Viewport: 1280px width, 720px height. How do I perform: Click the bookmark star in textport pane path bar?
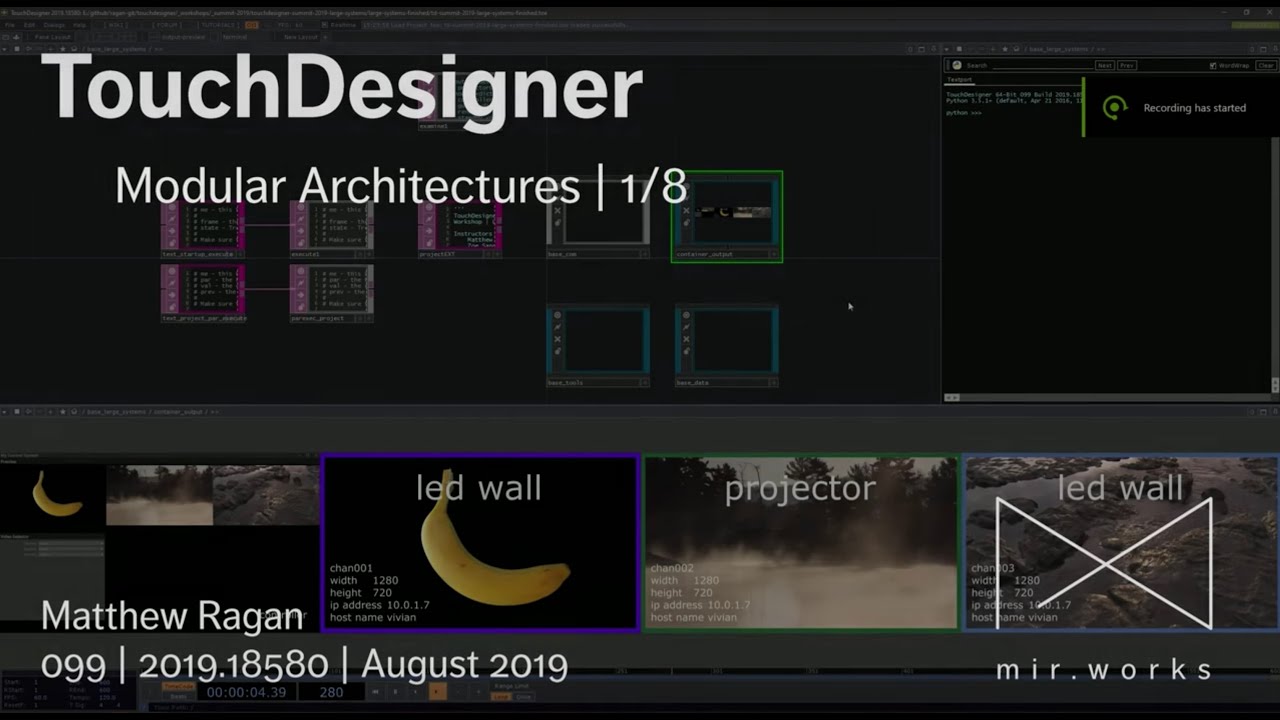[x=1005, y=49]
